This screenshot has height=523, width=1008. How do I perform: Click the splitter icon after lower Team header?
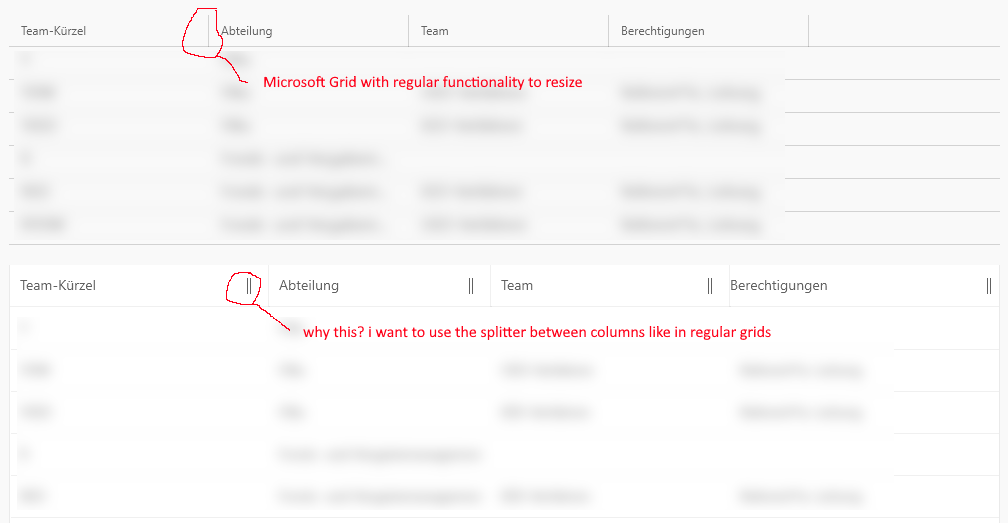(710, 286)
